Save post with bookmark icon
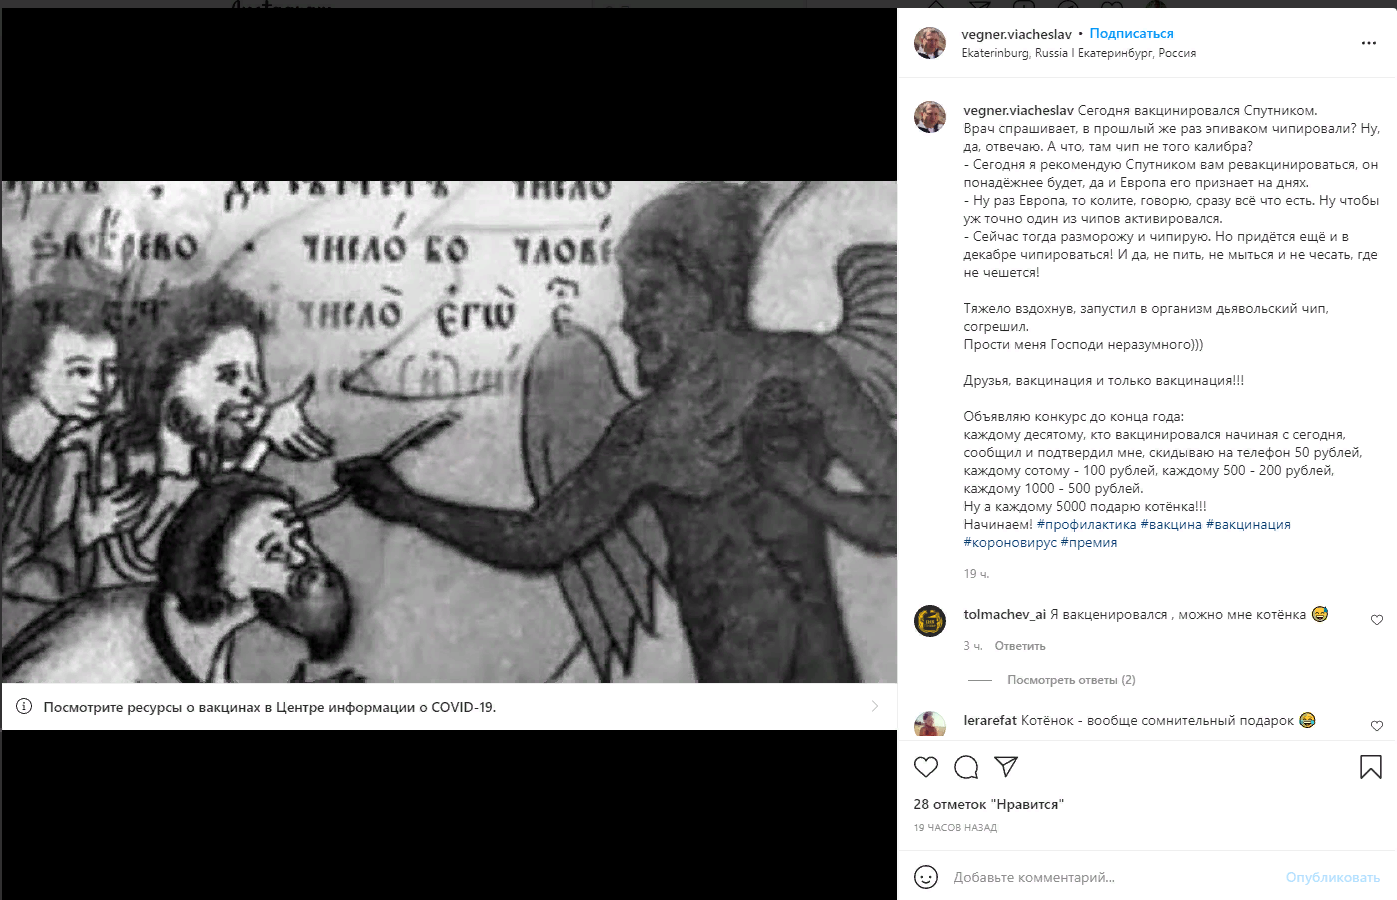 click(1371, 767)
